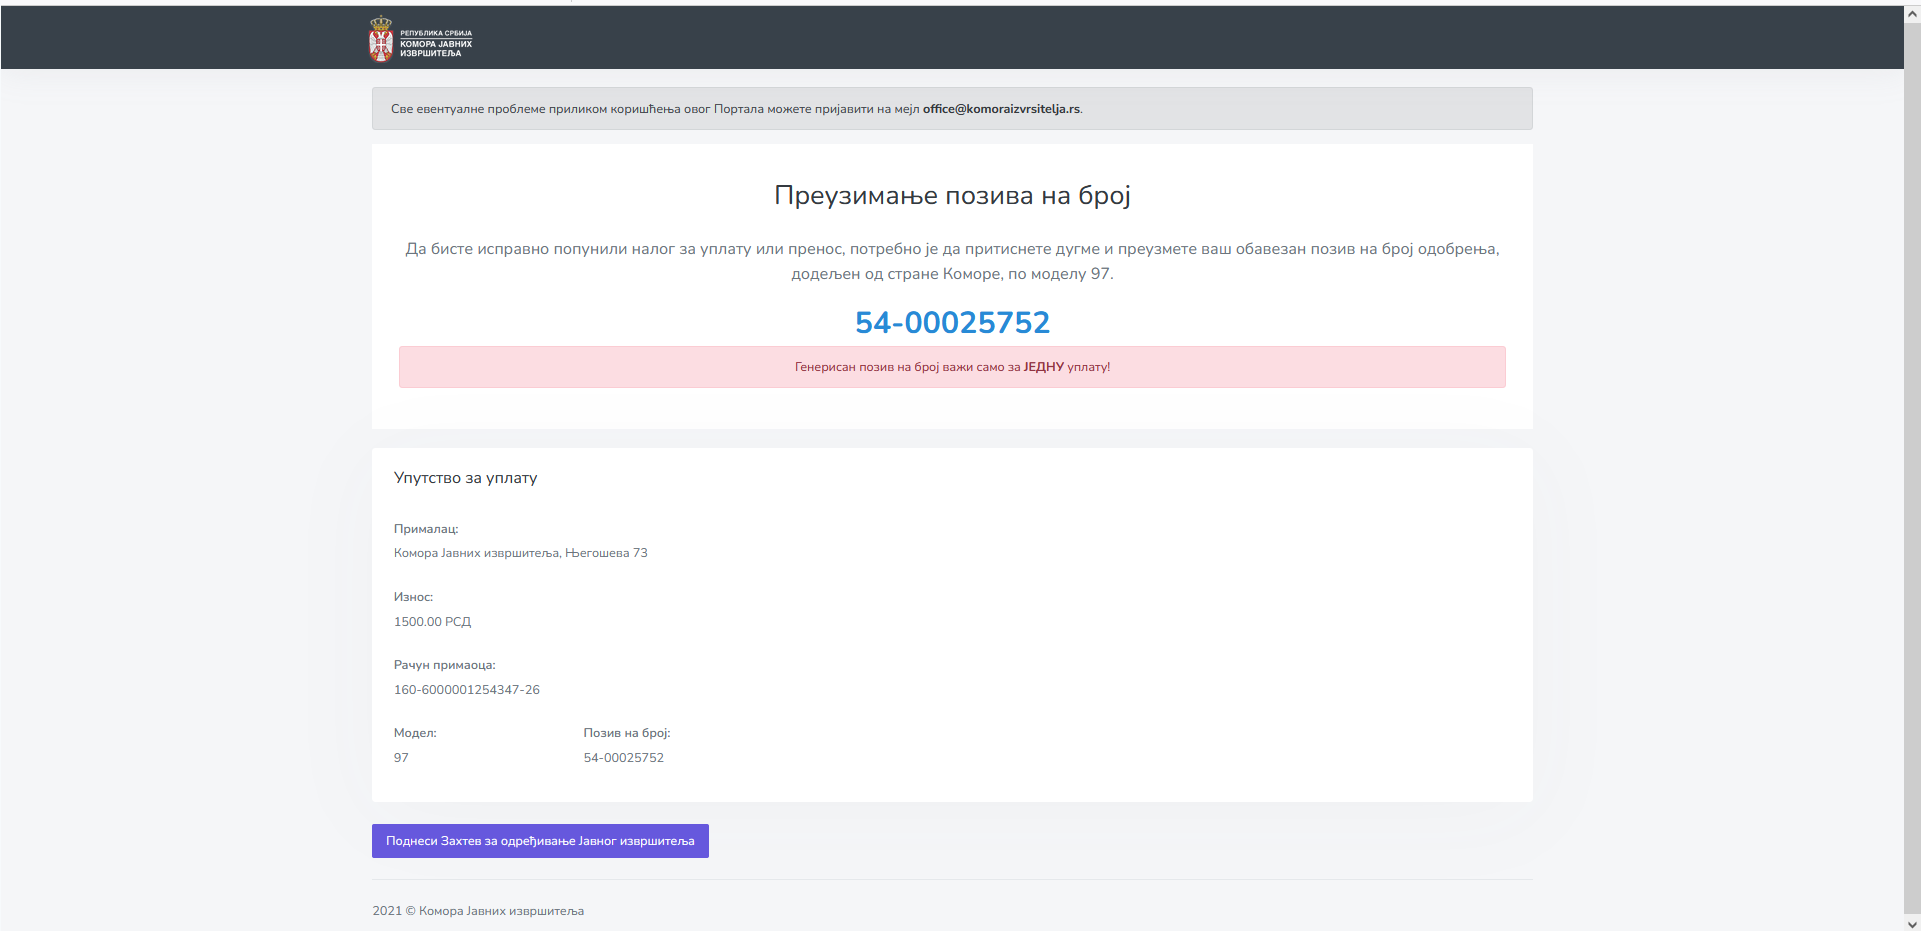Click the Преузимање позива на број heading
The height and width of the screenshot is (931, 1921).
click(x=952, y=195)
